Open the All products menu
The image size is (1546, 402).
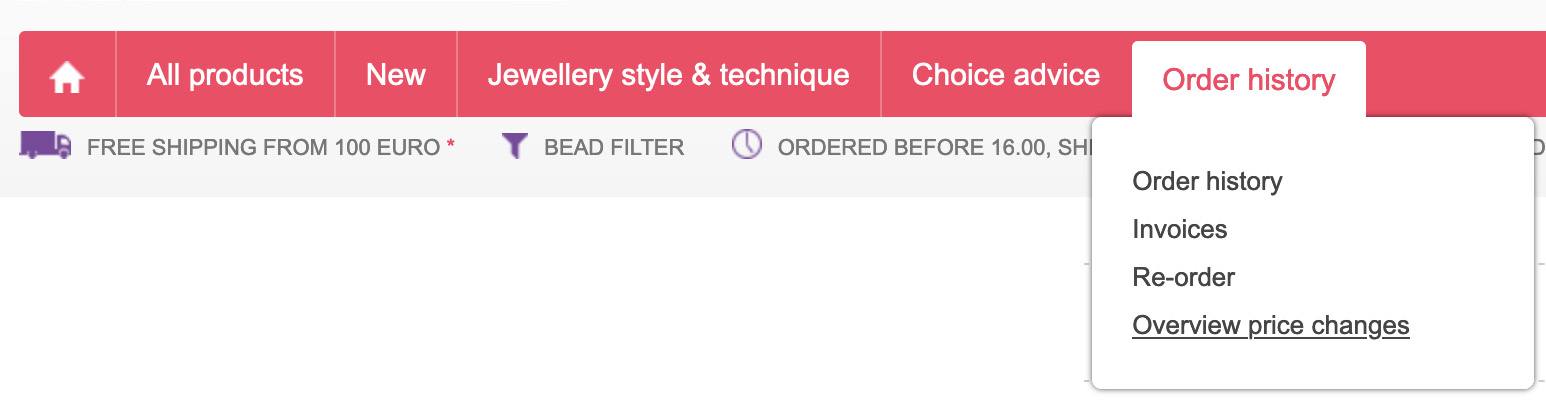tap(225, 75)
